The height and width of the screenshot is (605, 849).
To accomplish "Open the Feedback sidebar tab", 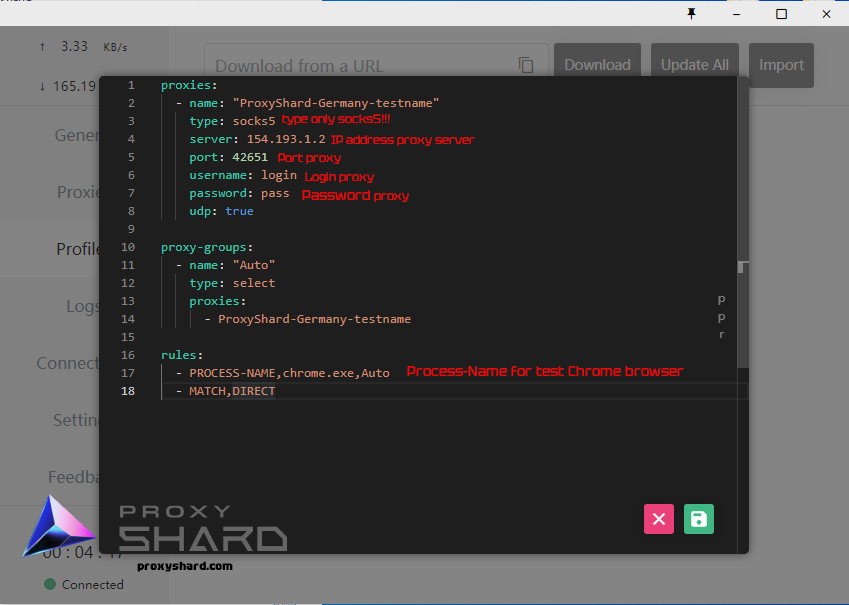I will point(74,477).
